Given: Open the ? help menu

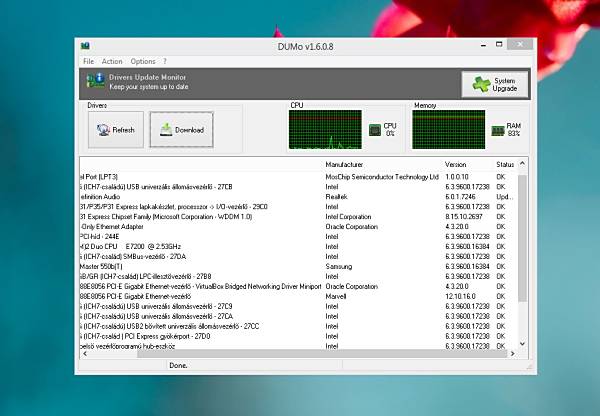Looking at the screenshot, I should pos(165,61).
